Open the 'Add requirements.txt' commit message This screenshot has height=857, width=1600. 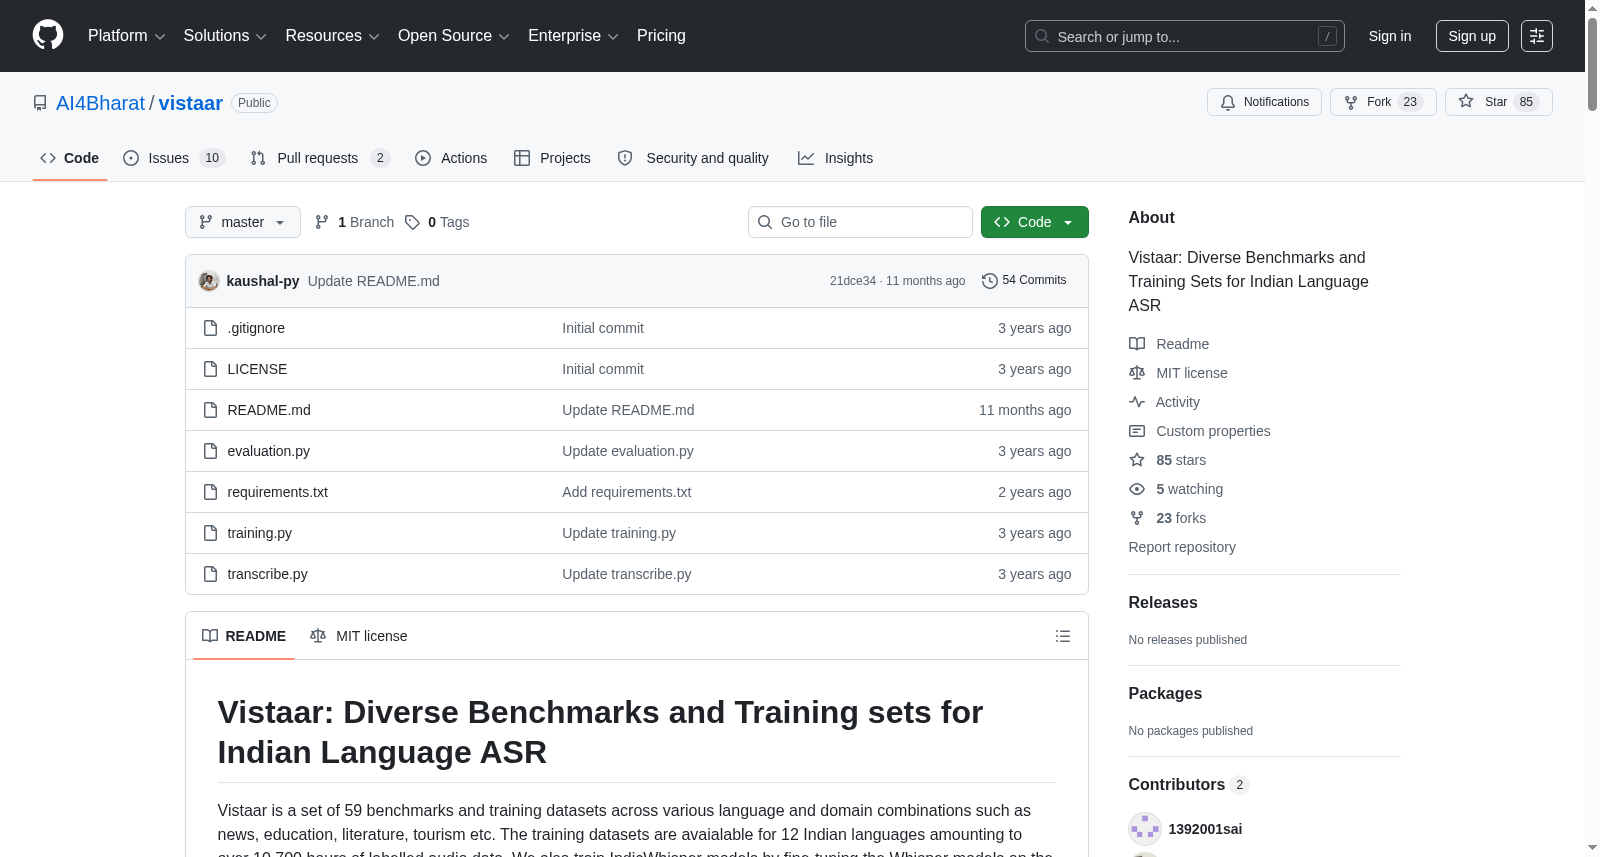(627, 492)
